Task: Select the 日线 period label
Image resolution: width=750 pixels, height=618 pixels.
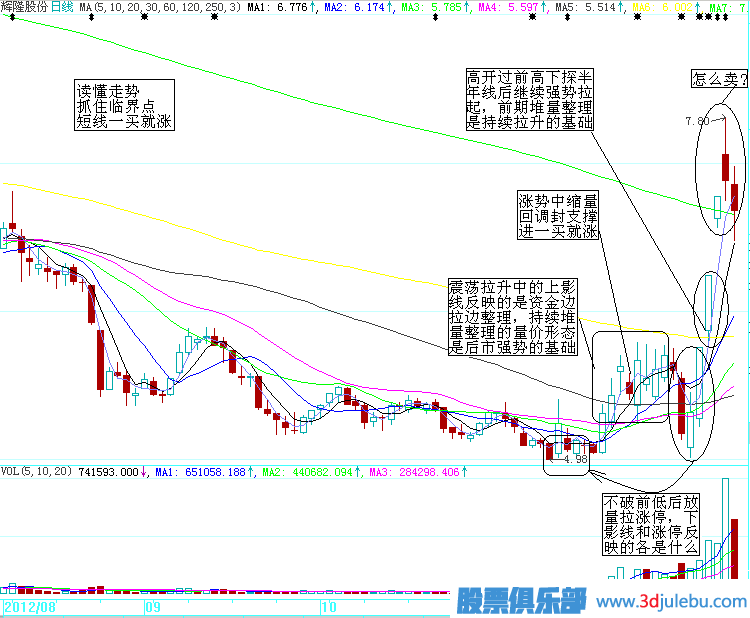Action: coord(62,7)
